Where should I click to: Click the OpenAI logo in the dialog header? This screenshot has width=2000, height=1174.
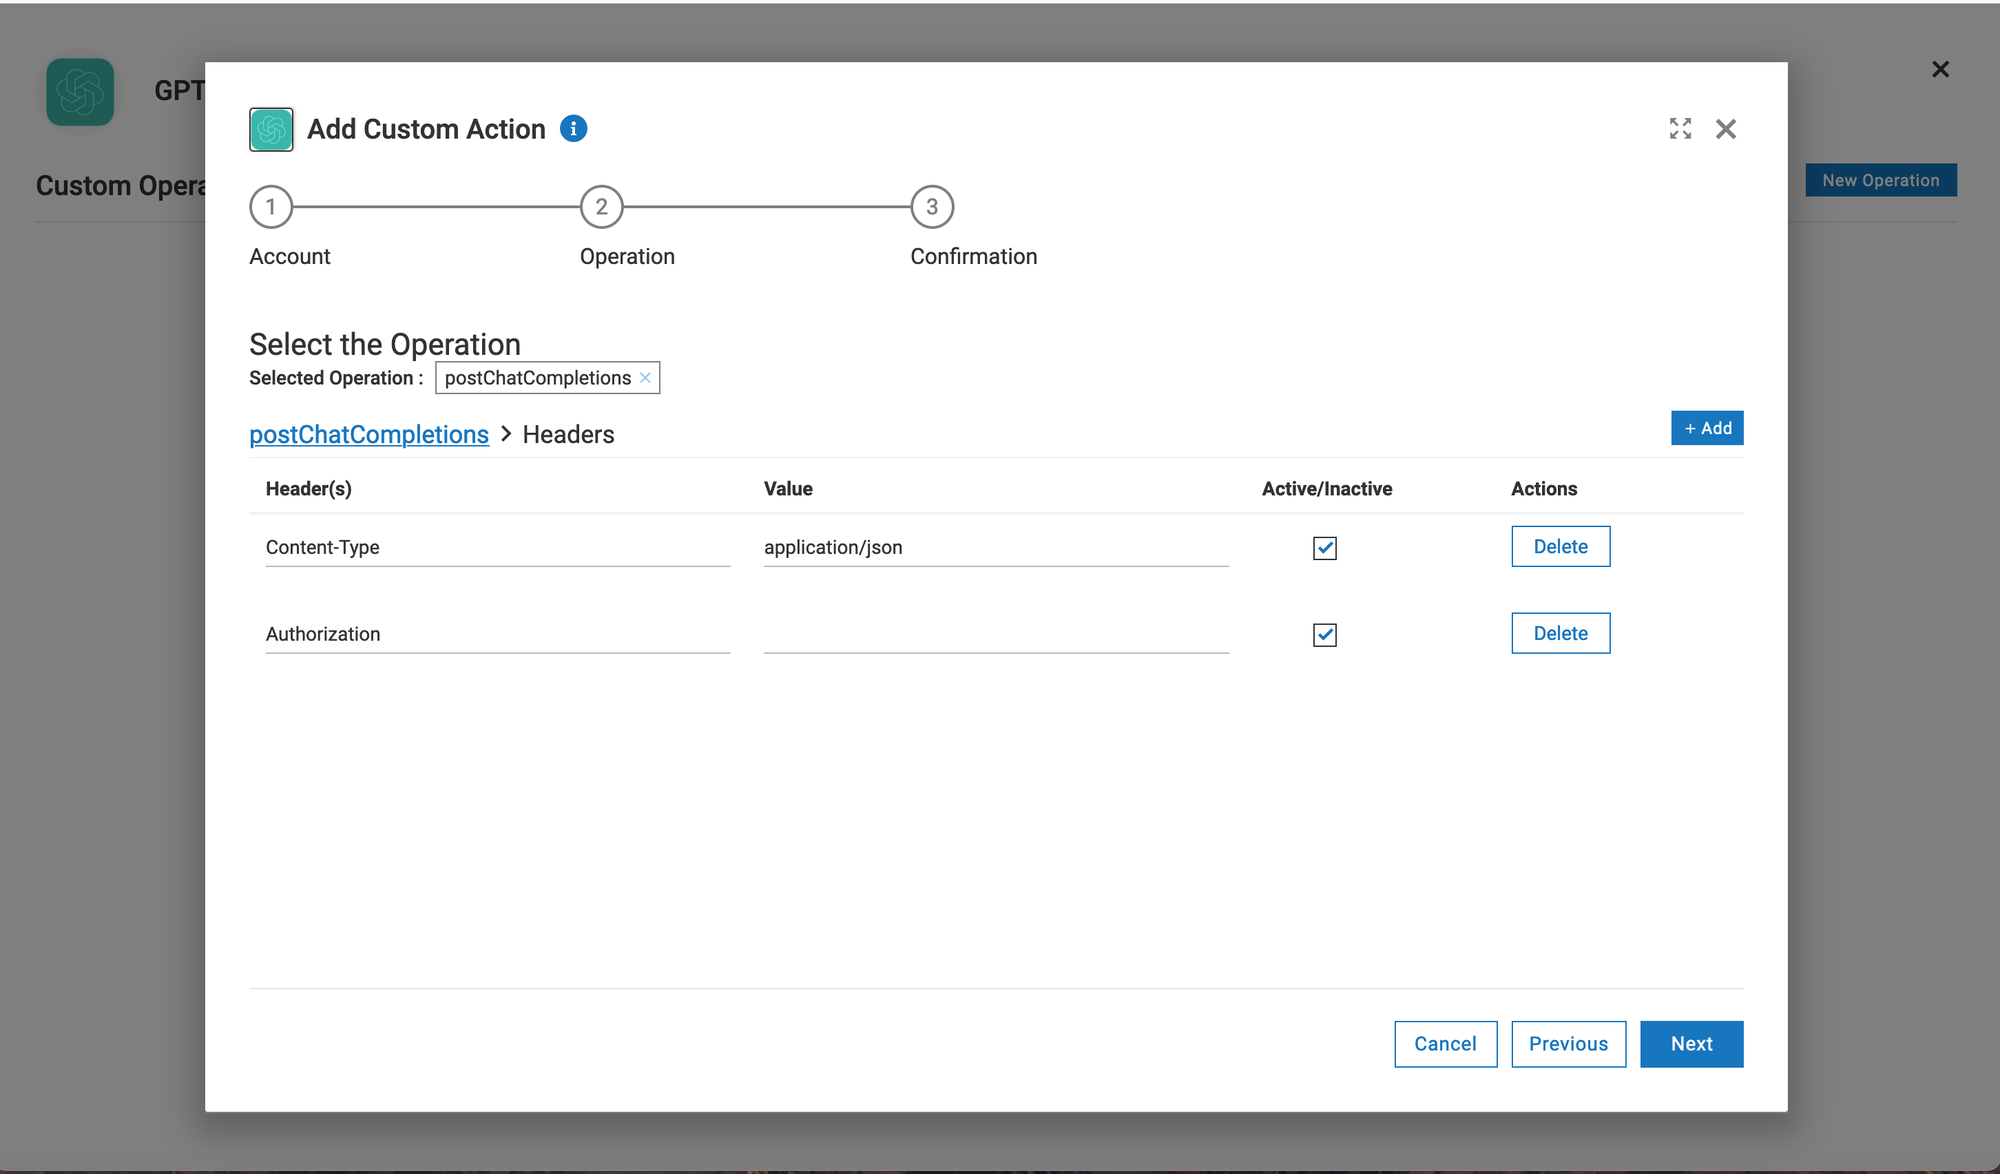point(271,130)
